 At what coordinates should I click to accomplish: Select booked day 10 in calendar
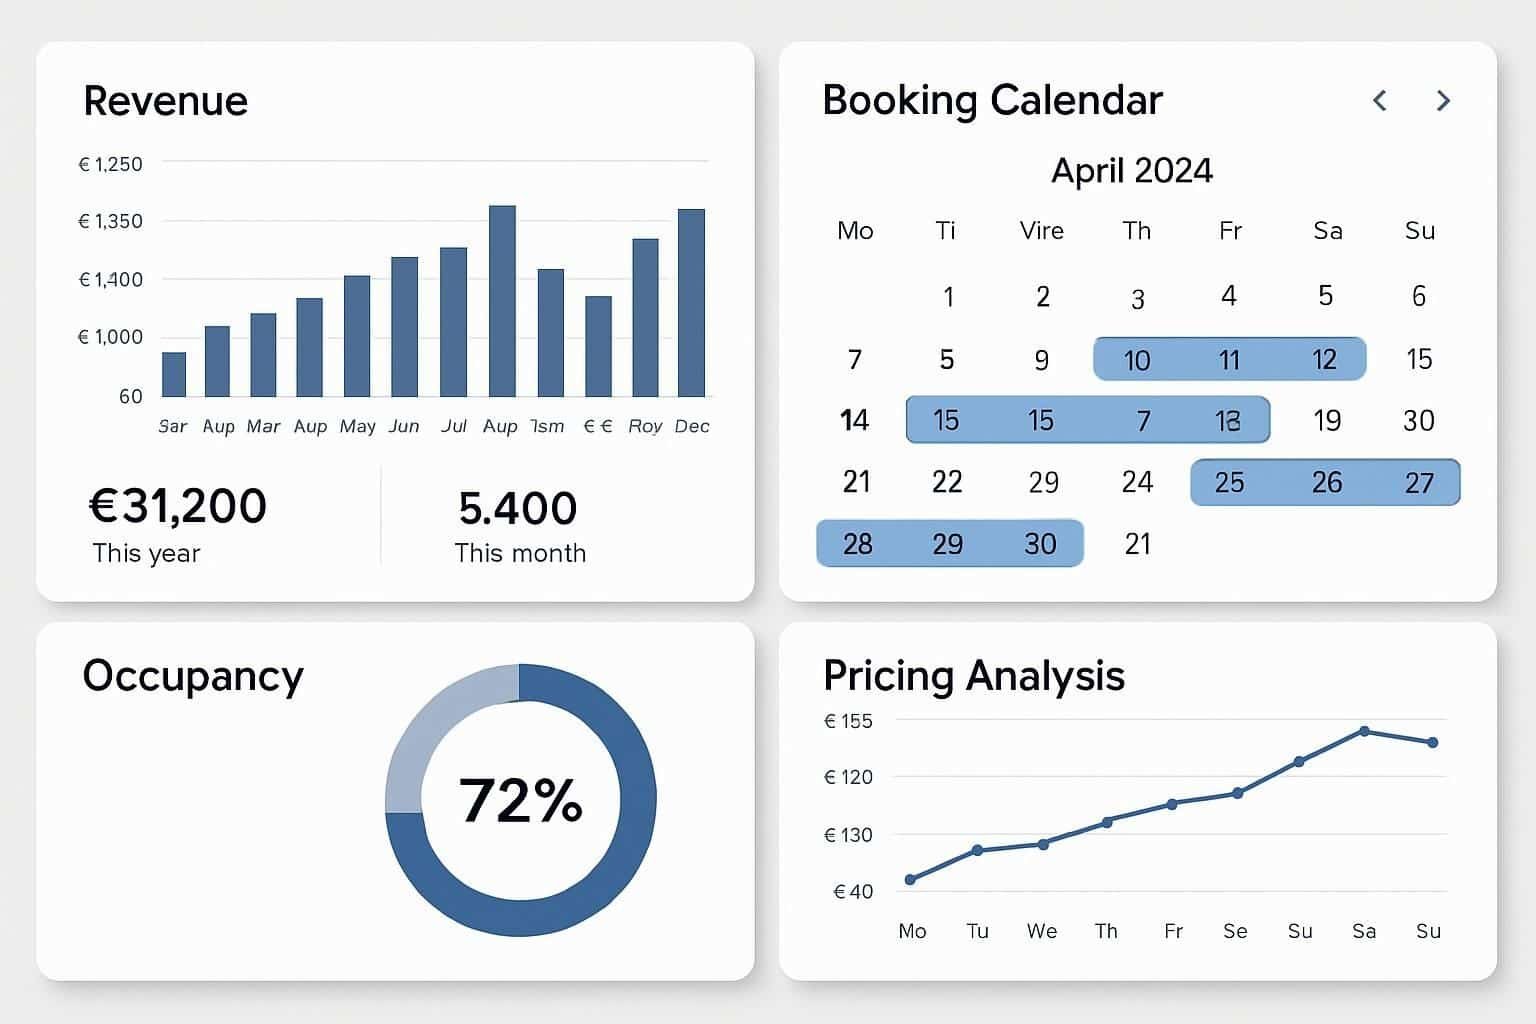[1136, 360]
